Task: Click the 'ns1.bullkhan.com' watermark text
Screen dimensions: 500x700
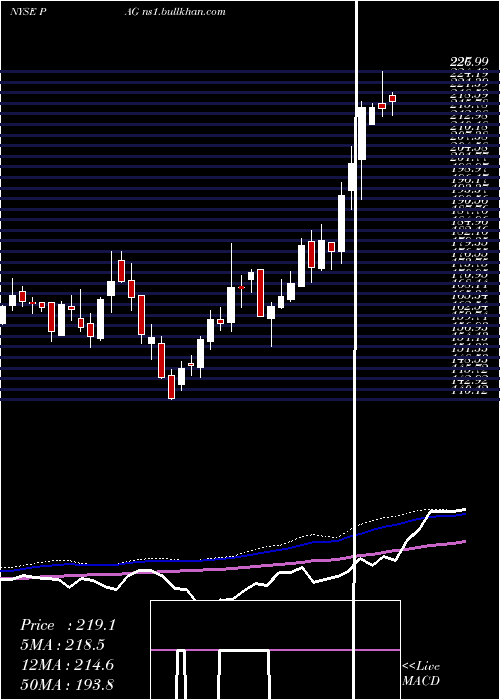Action: point(183,12)
